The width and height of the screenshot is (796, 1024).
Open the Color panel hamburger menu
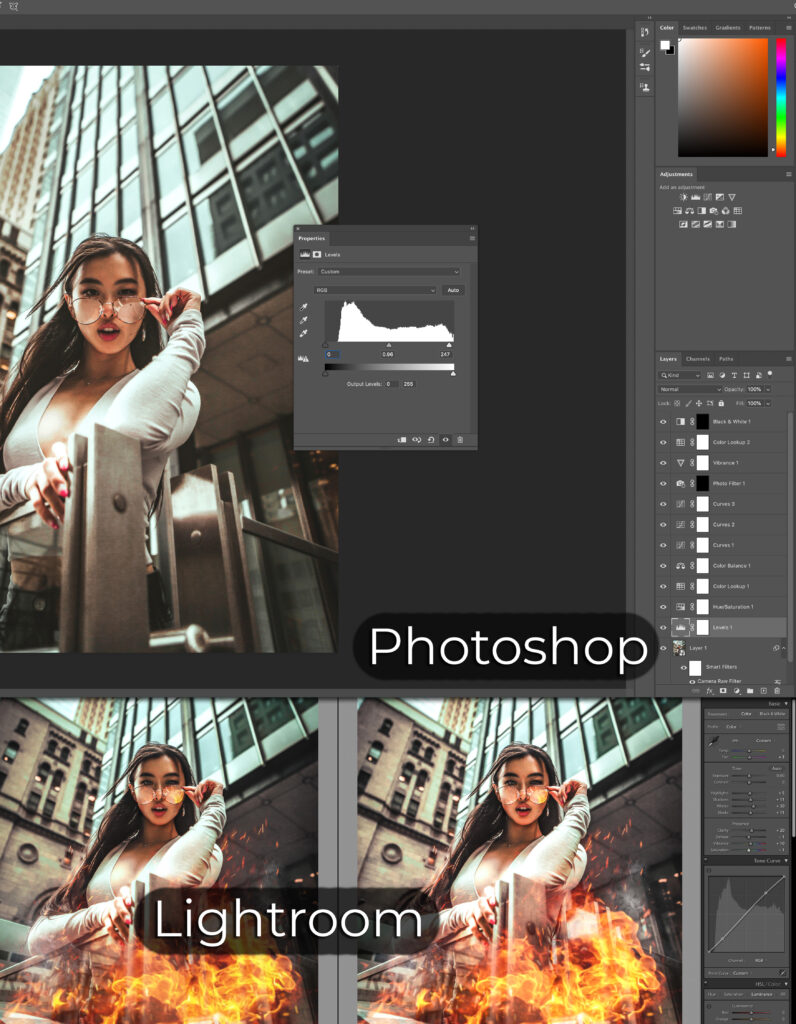click(x=789, y=28)
